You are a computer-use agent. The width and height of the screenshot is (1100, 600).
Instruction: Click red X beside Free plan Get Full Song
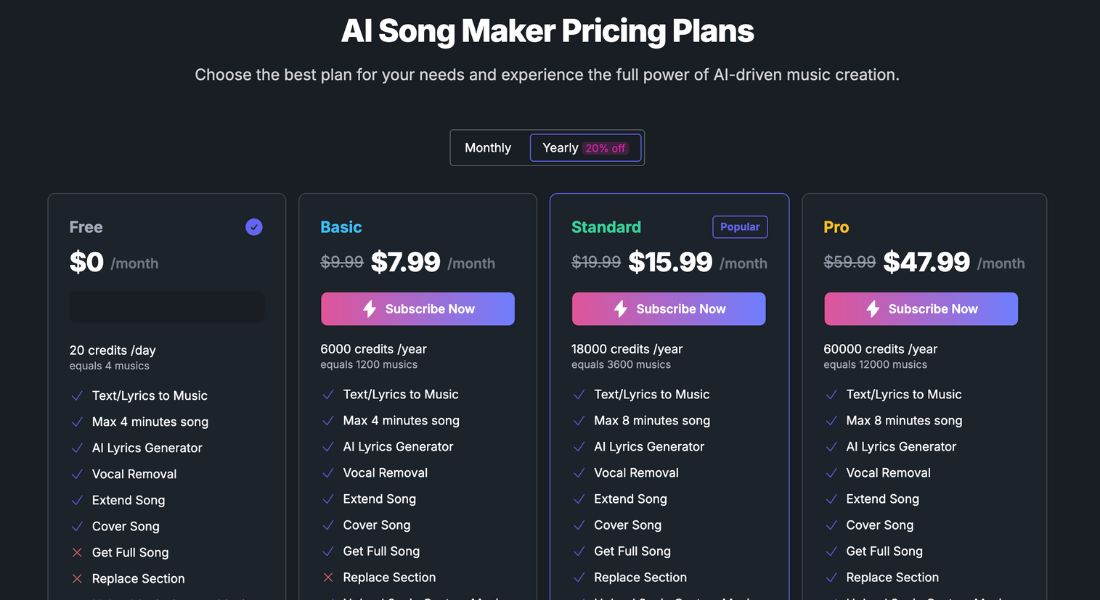coord(77,552)
